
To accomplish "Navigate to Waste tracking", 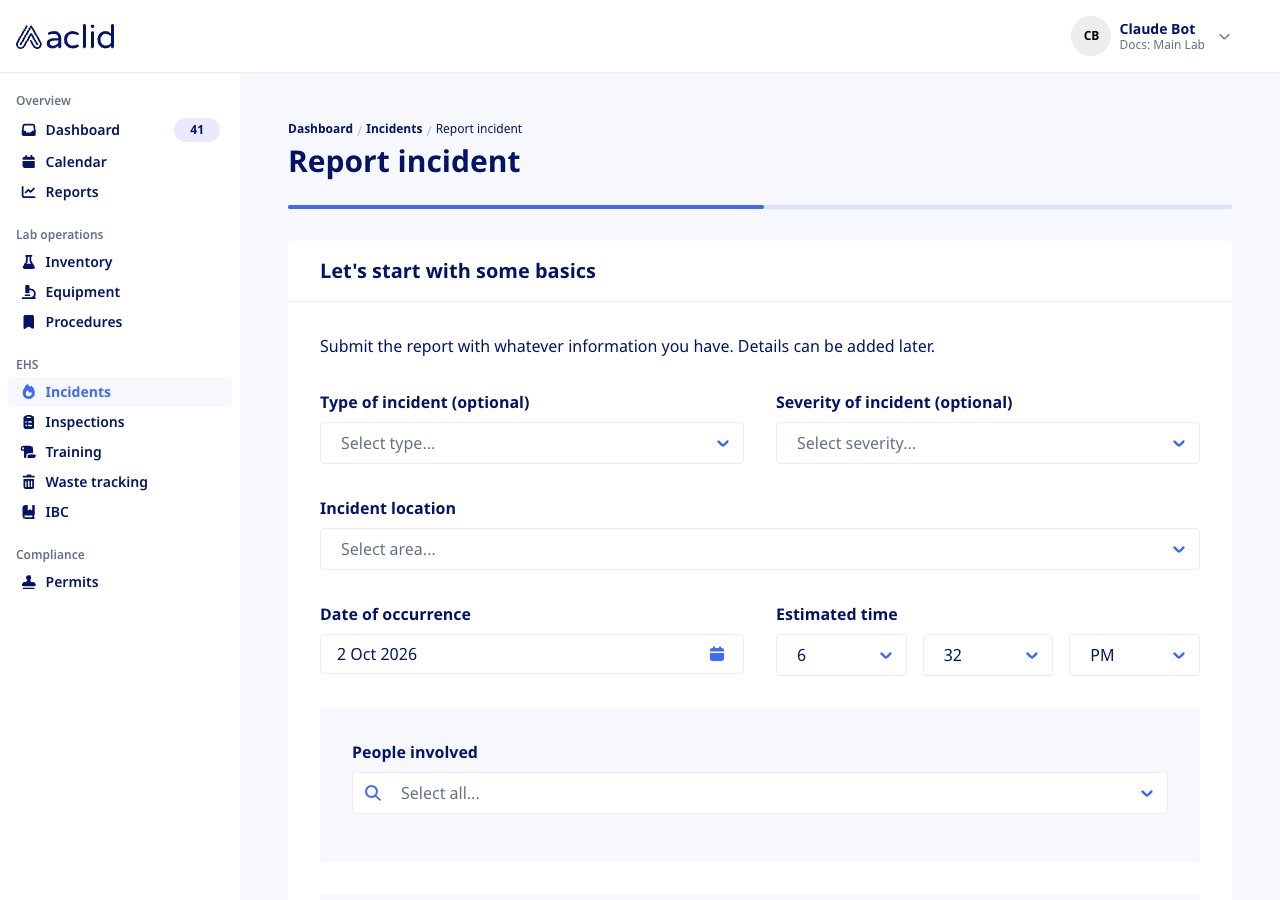I will tap(120, 482).
